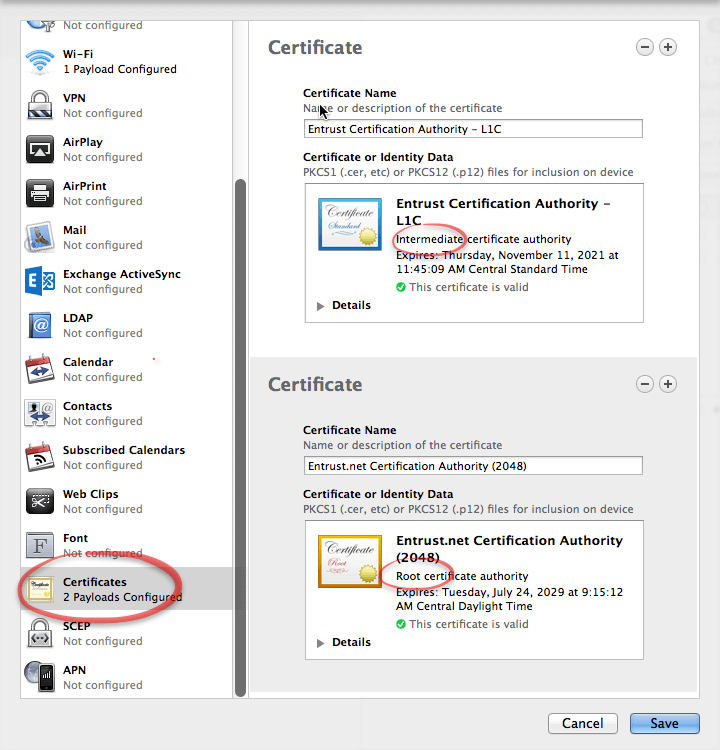Click the 'SCEP' label in sidebar
This screenshot has width=720, height=750.
tap(77, 626)
